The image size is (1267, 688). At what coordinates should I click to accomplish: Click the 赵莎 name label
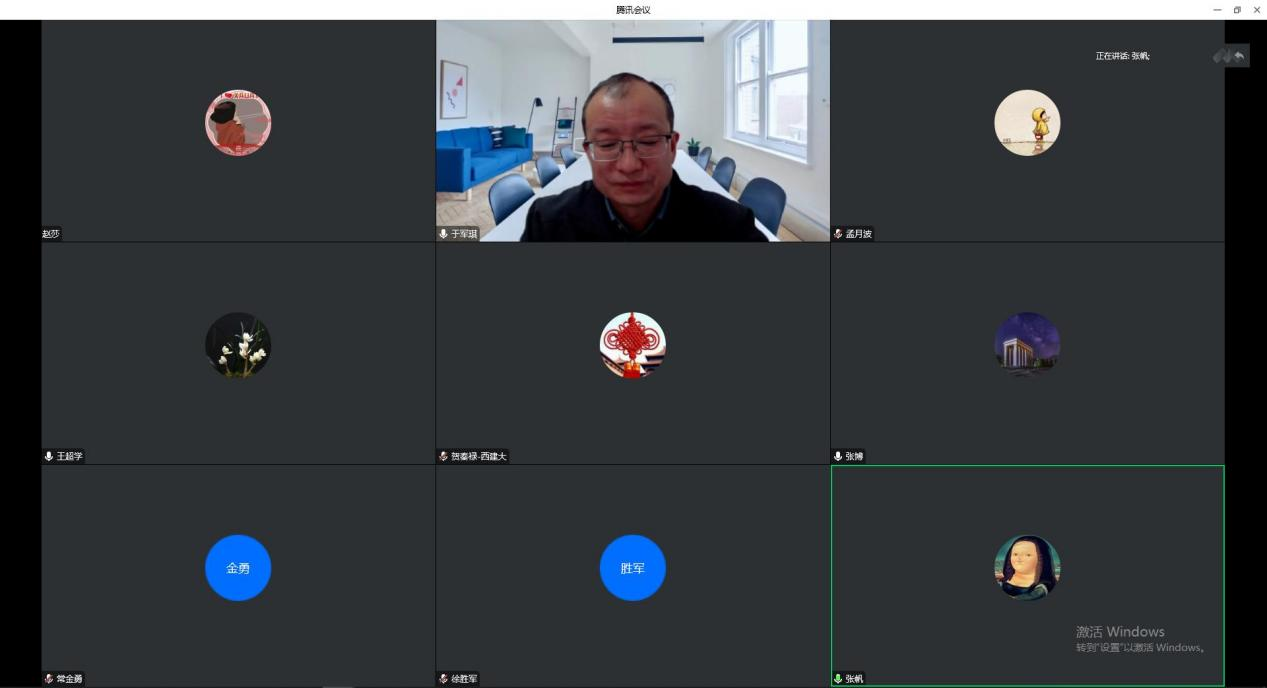(x=51, y=234)
